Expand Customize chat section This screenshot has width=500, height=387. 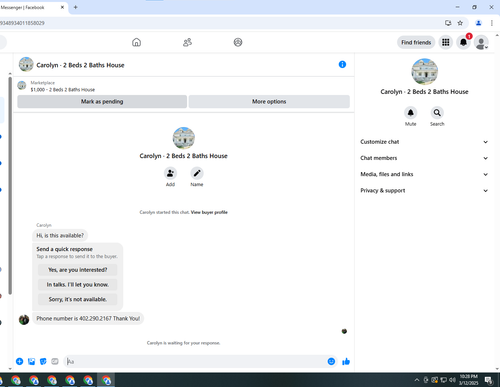tap(424, 142)
